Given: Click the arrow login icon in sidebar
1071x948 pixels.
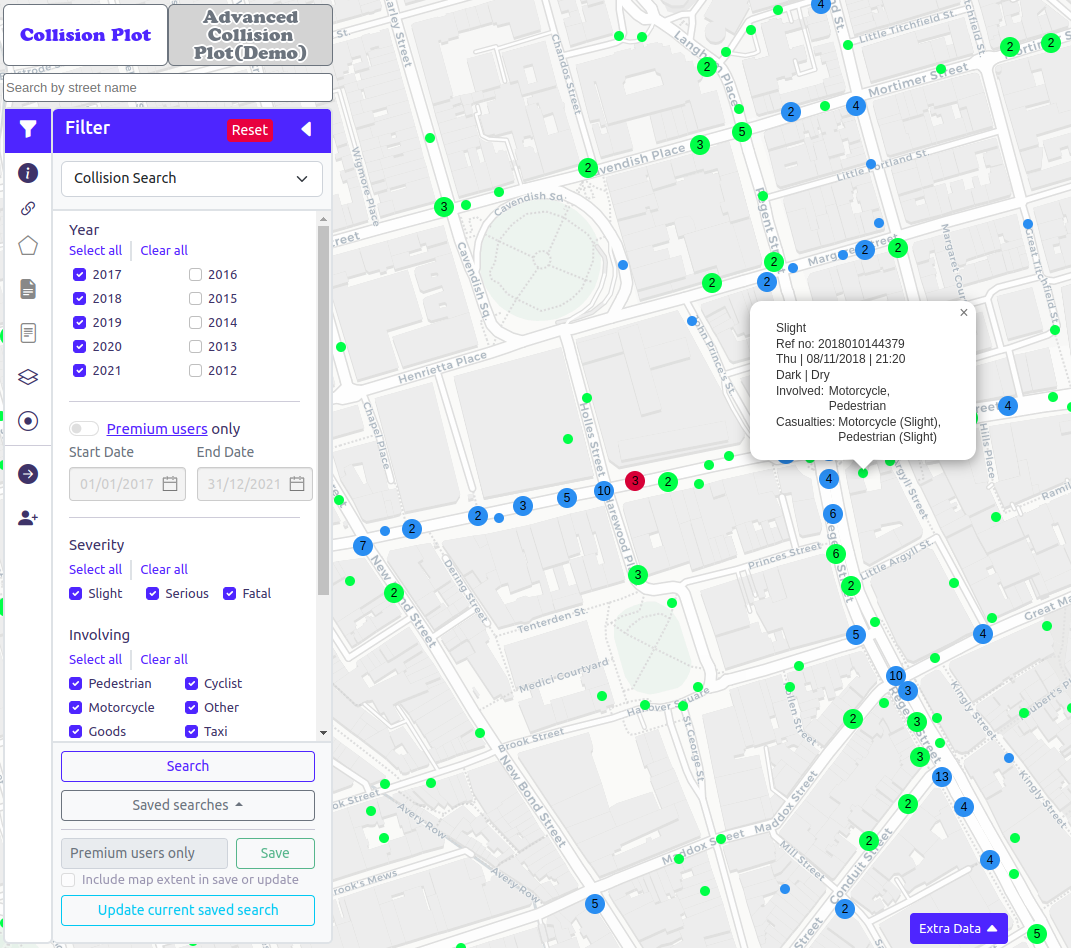Looking at the screenshot, I should click(x=28, y=474).
